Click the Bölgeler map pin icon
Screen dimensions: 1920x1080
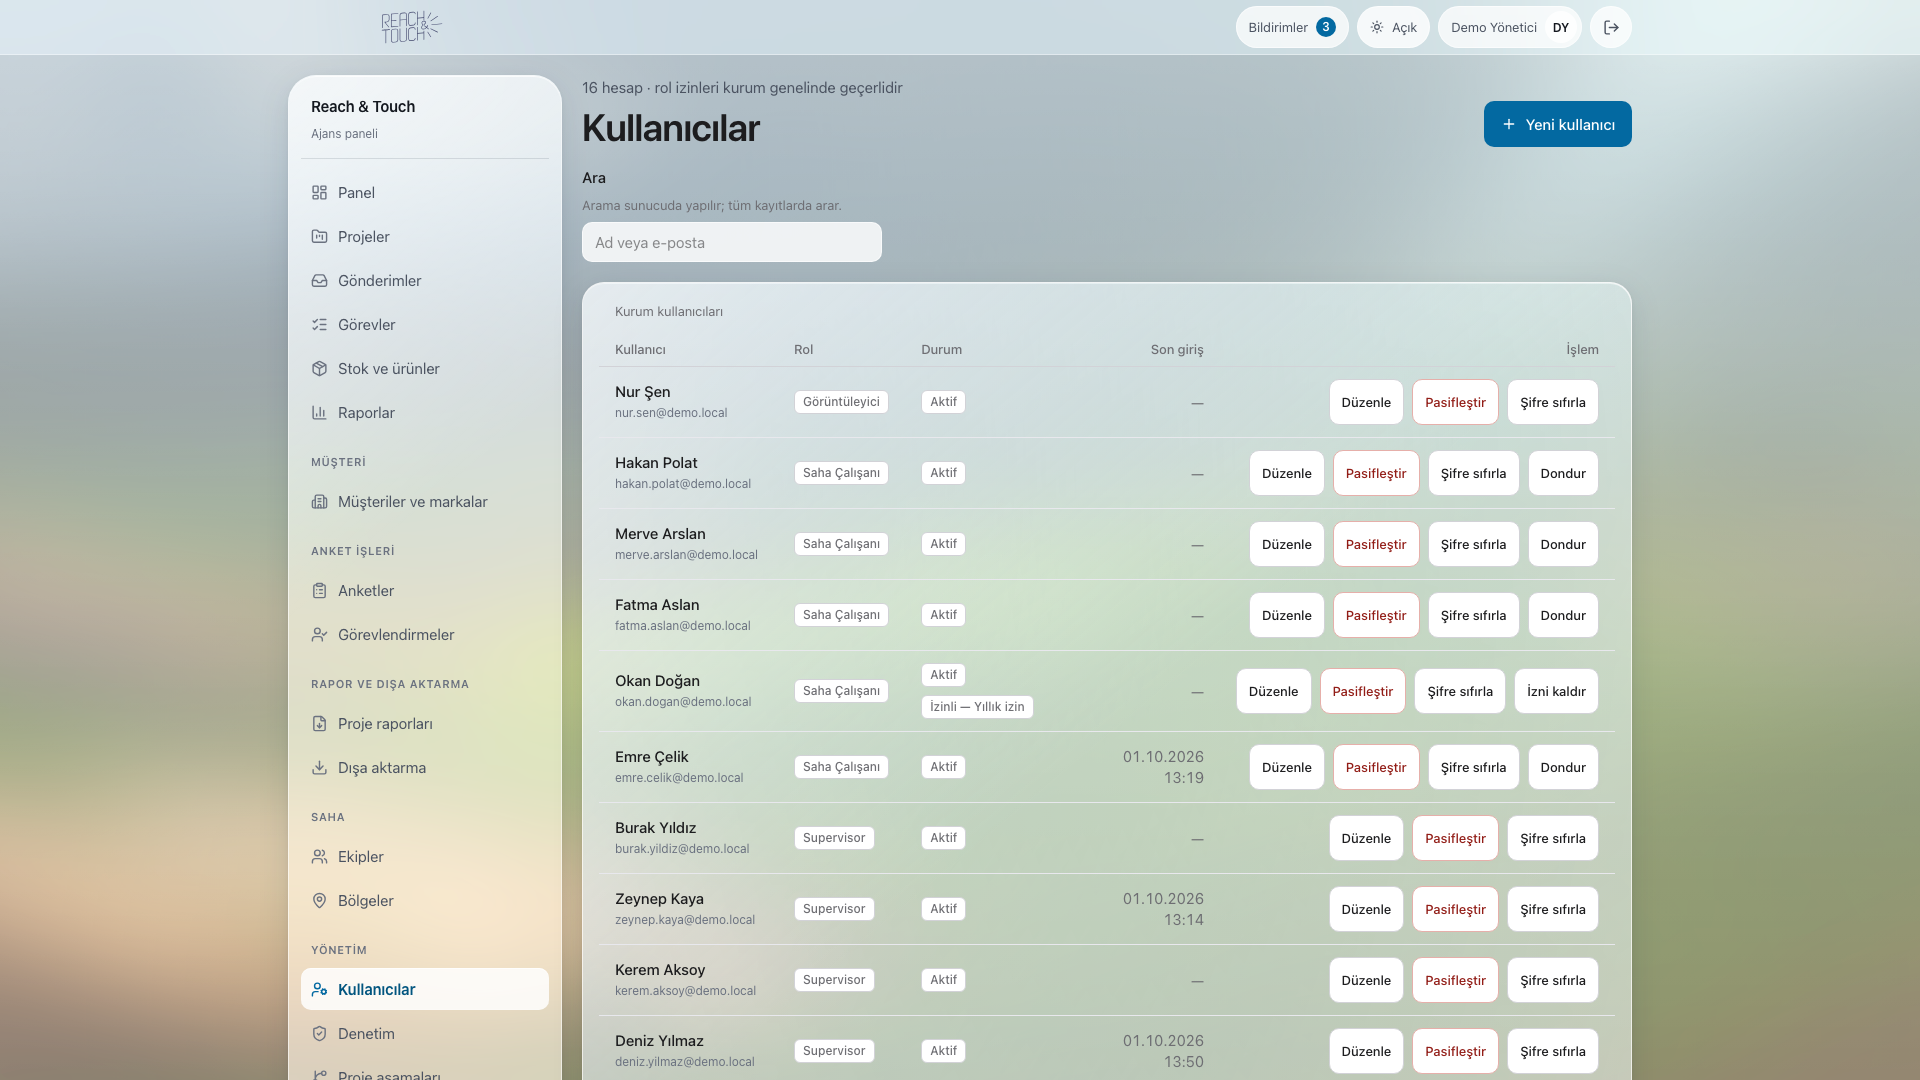319,901
